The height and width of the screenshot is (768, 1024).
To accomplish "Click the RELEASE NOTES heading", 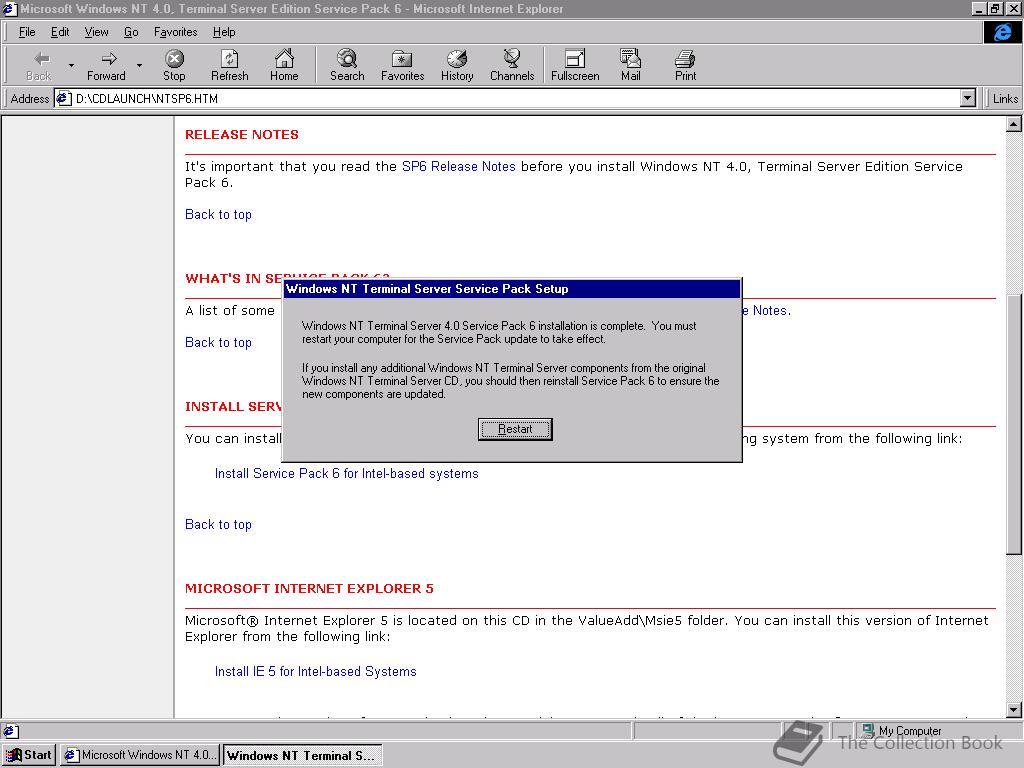I will [242, 135].
